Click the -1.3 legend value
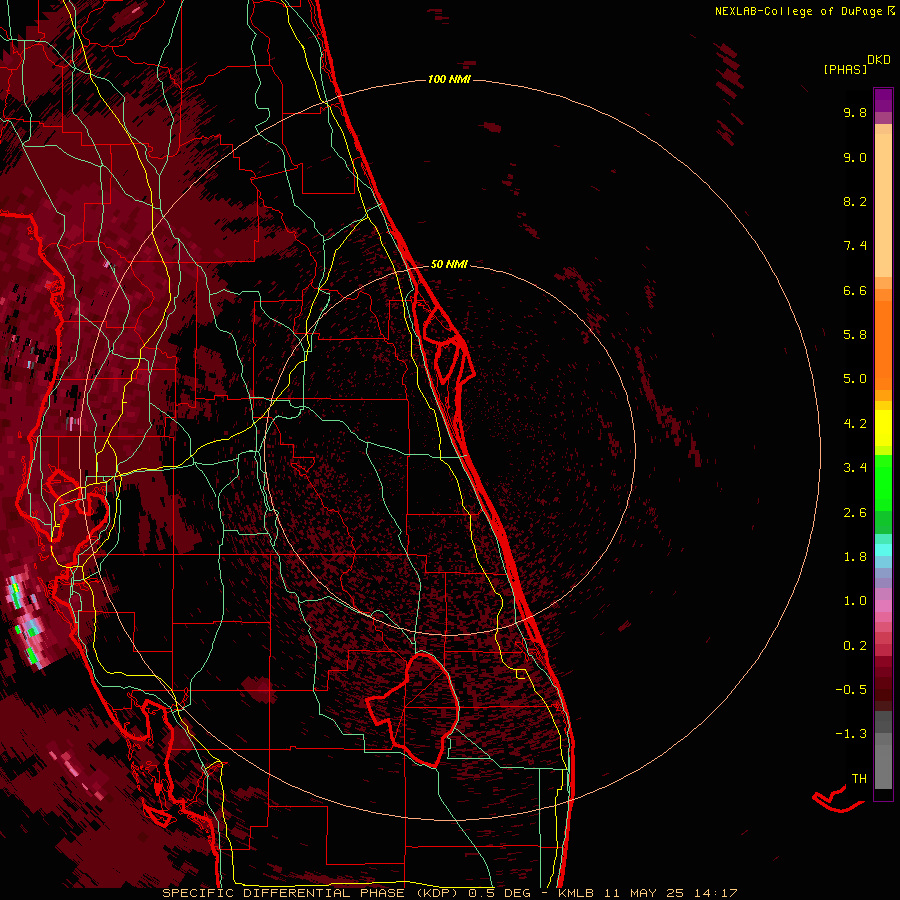900x900 pixels. [x=851, y=734]
